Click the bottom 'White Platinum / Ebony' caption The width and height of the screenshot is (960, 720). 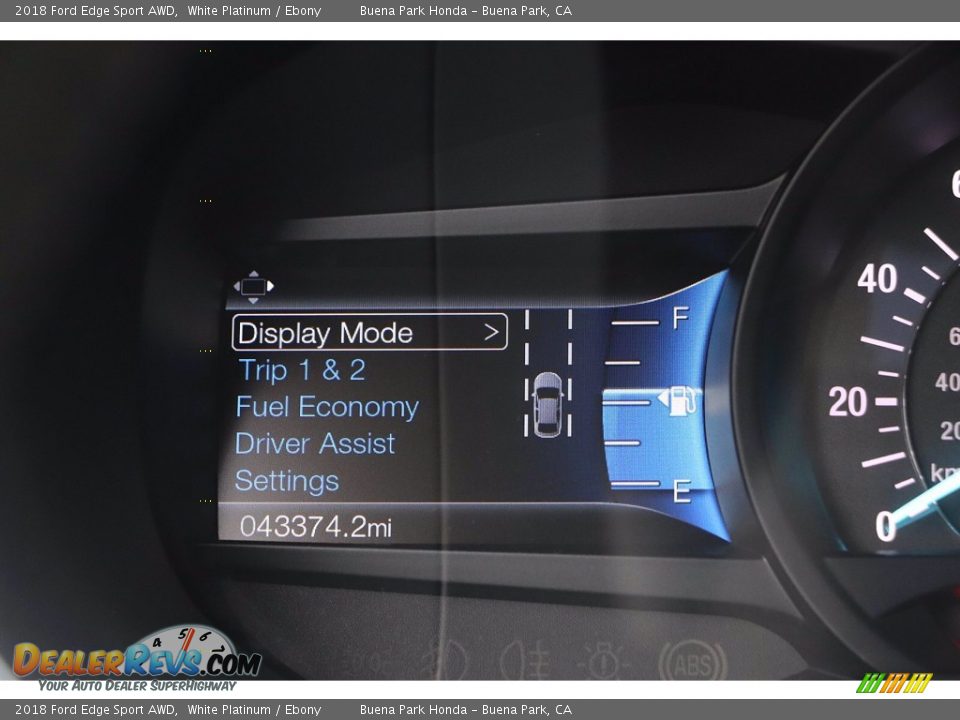point(254,710)
